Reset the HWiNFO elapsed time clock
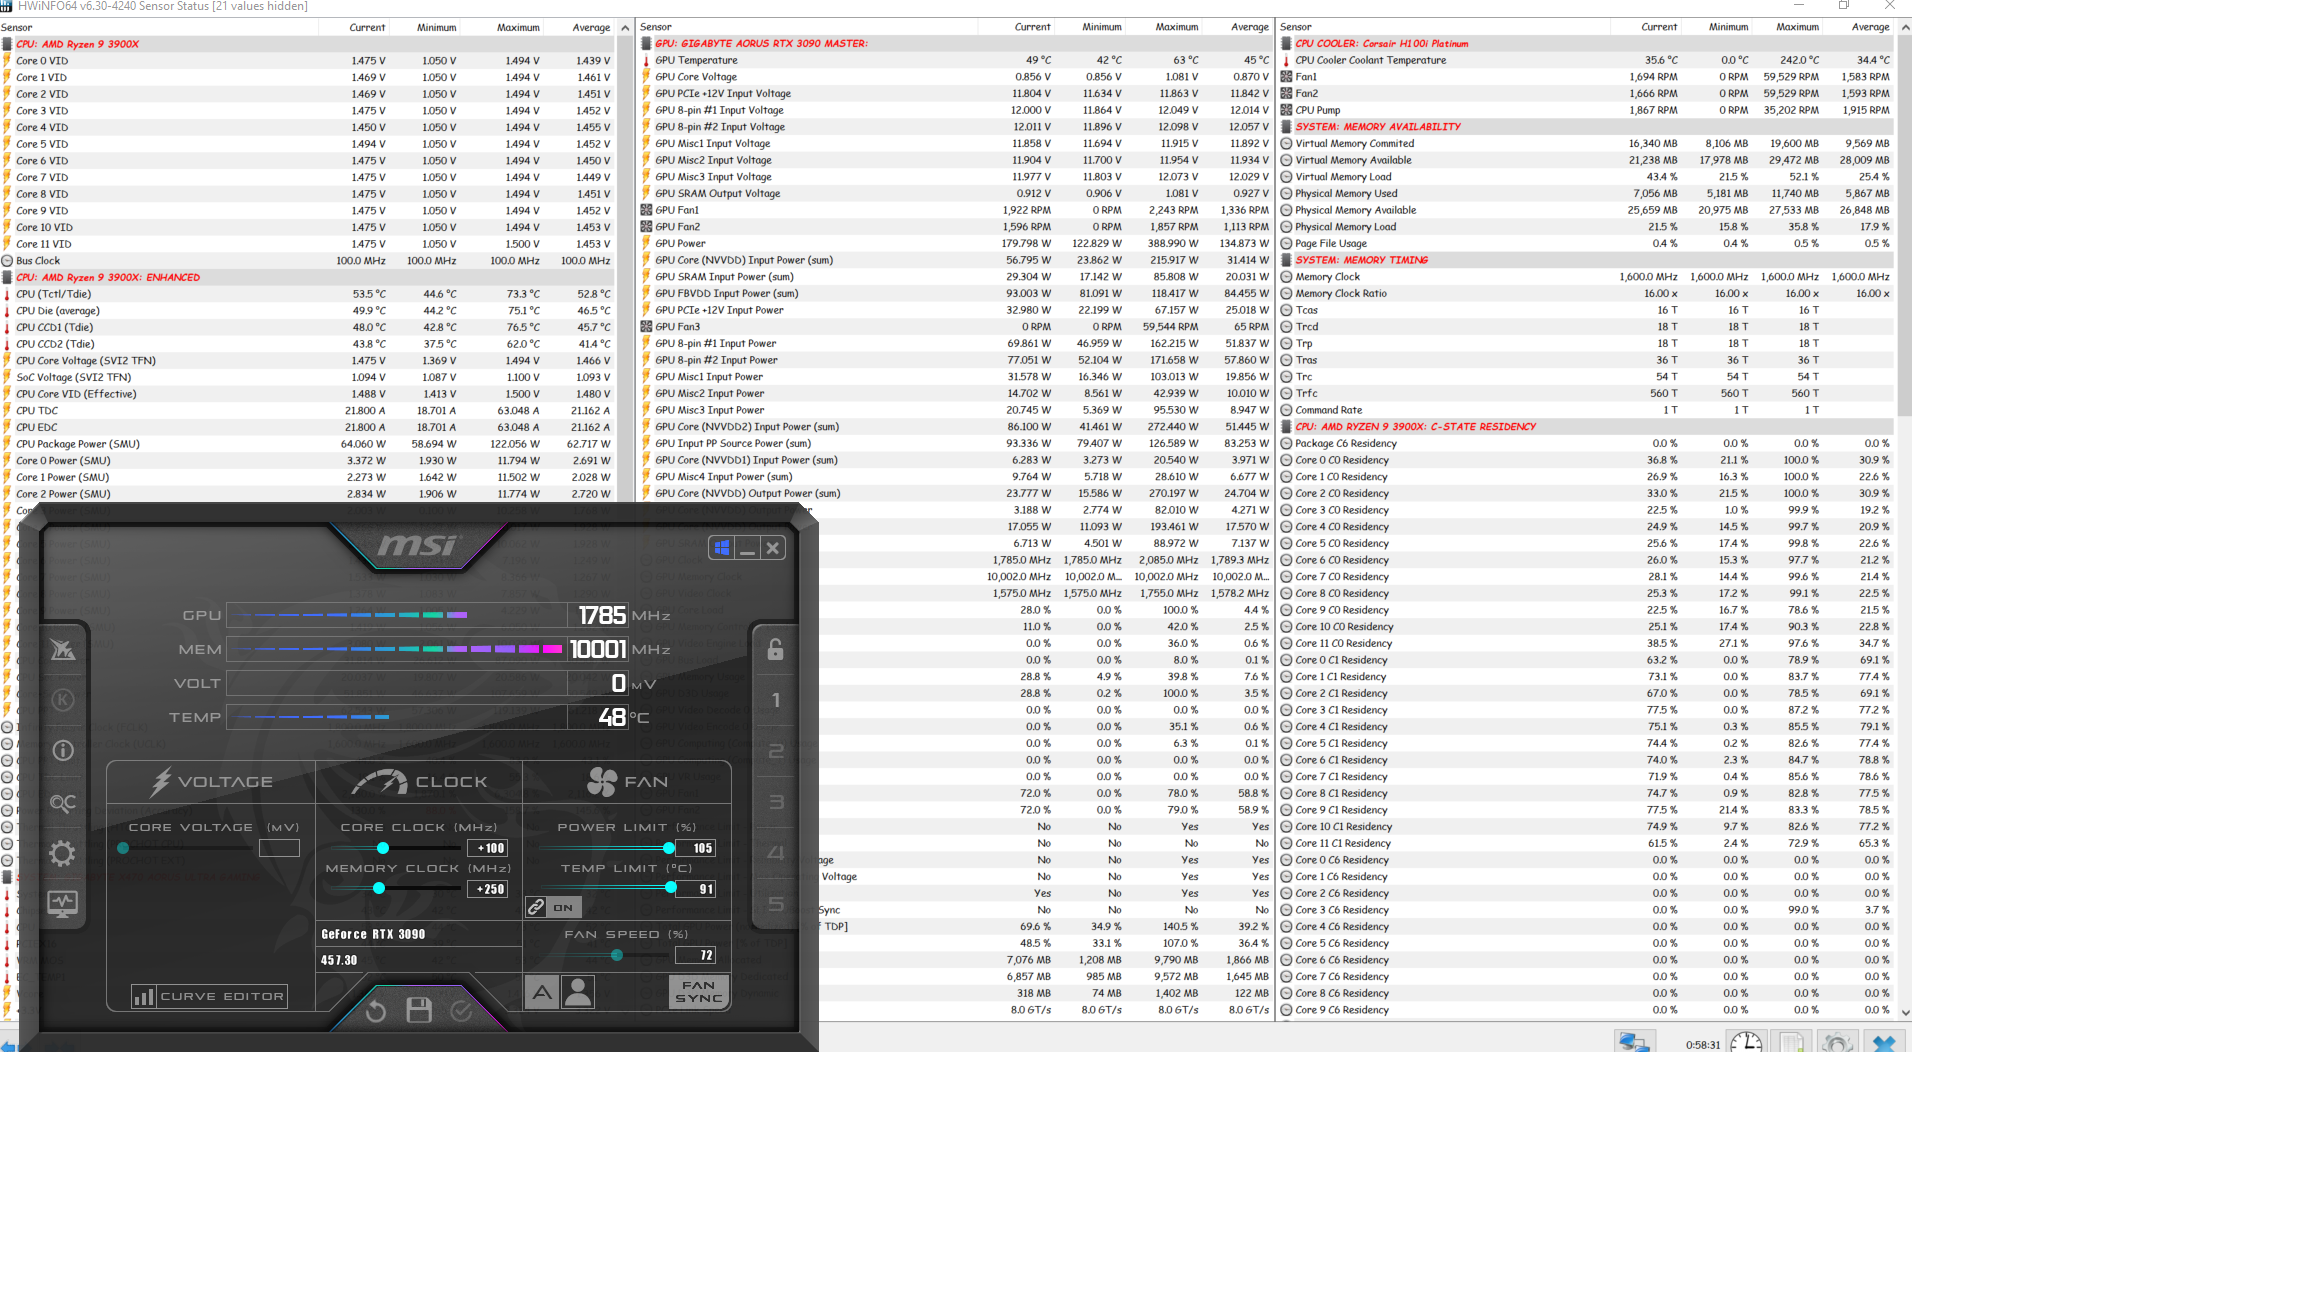The width and height of the screenshot is (2304, 1296). [x=1746, y=1042]
